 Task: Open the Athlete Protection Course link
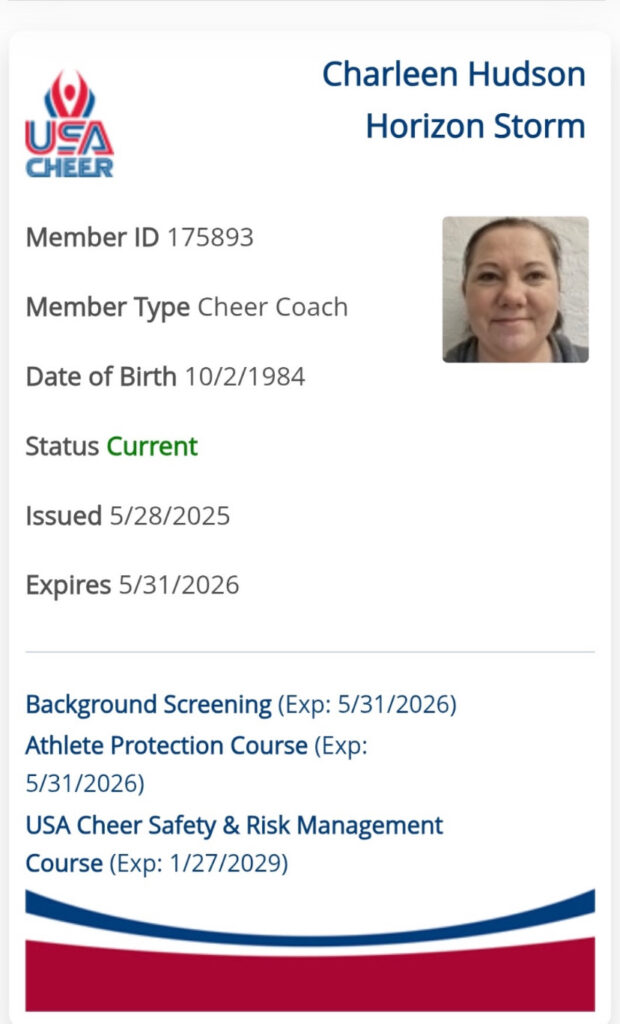tap(167, 745)
